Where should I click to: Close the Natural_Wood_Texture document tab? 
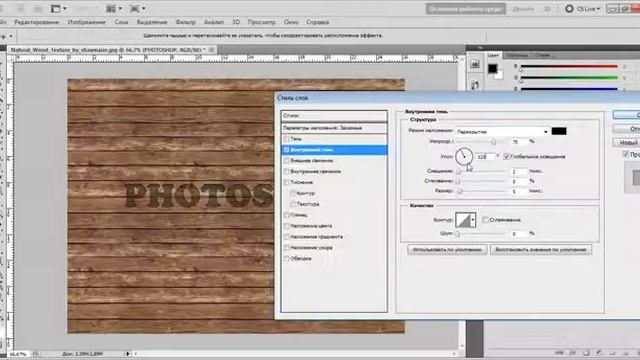pos(211,50)
